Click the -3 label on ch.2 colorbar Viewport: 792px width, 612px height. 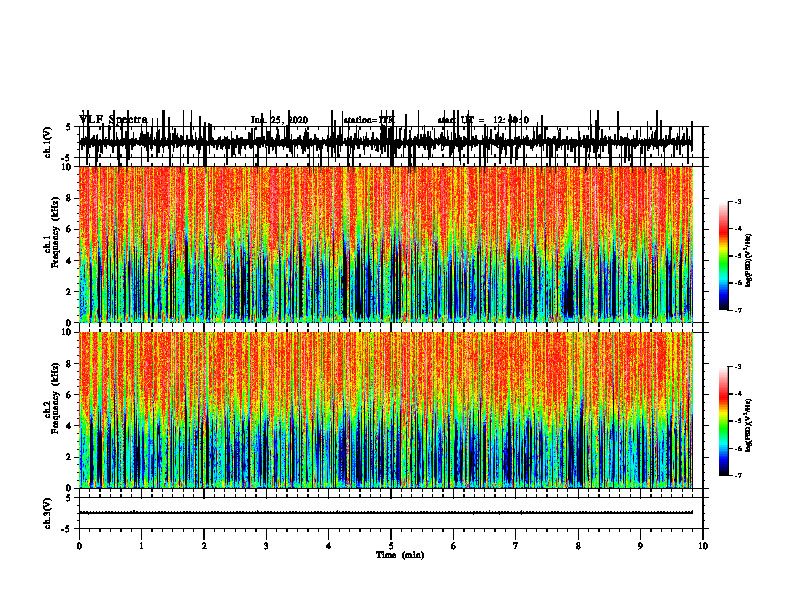coord(738,367)
